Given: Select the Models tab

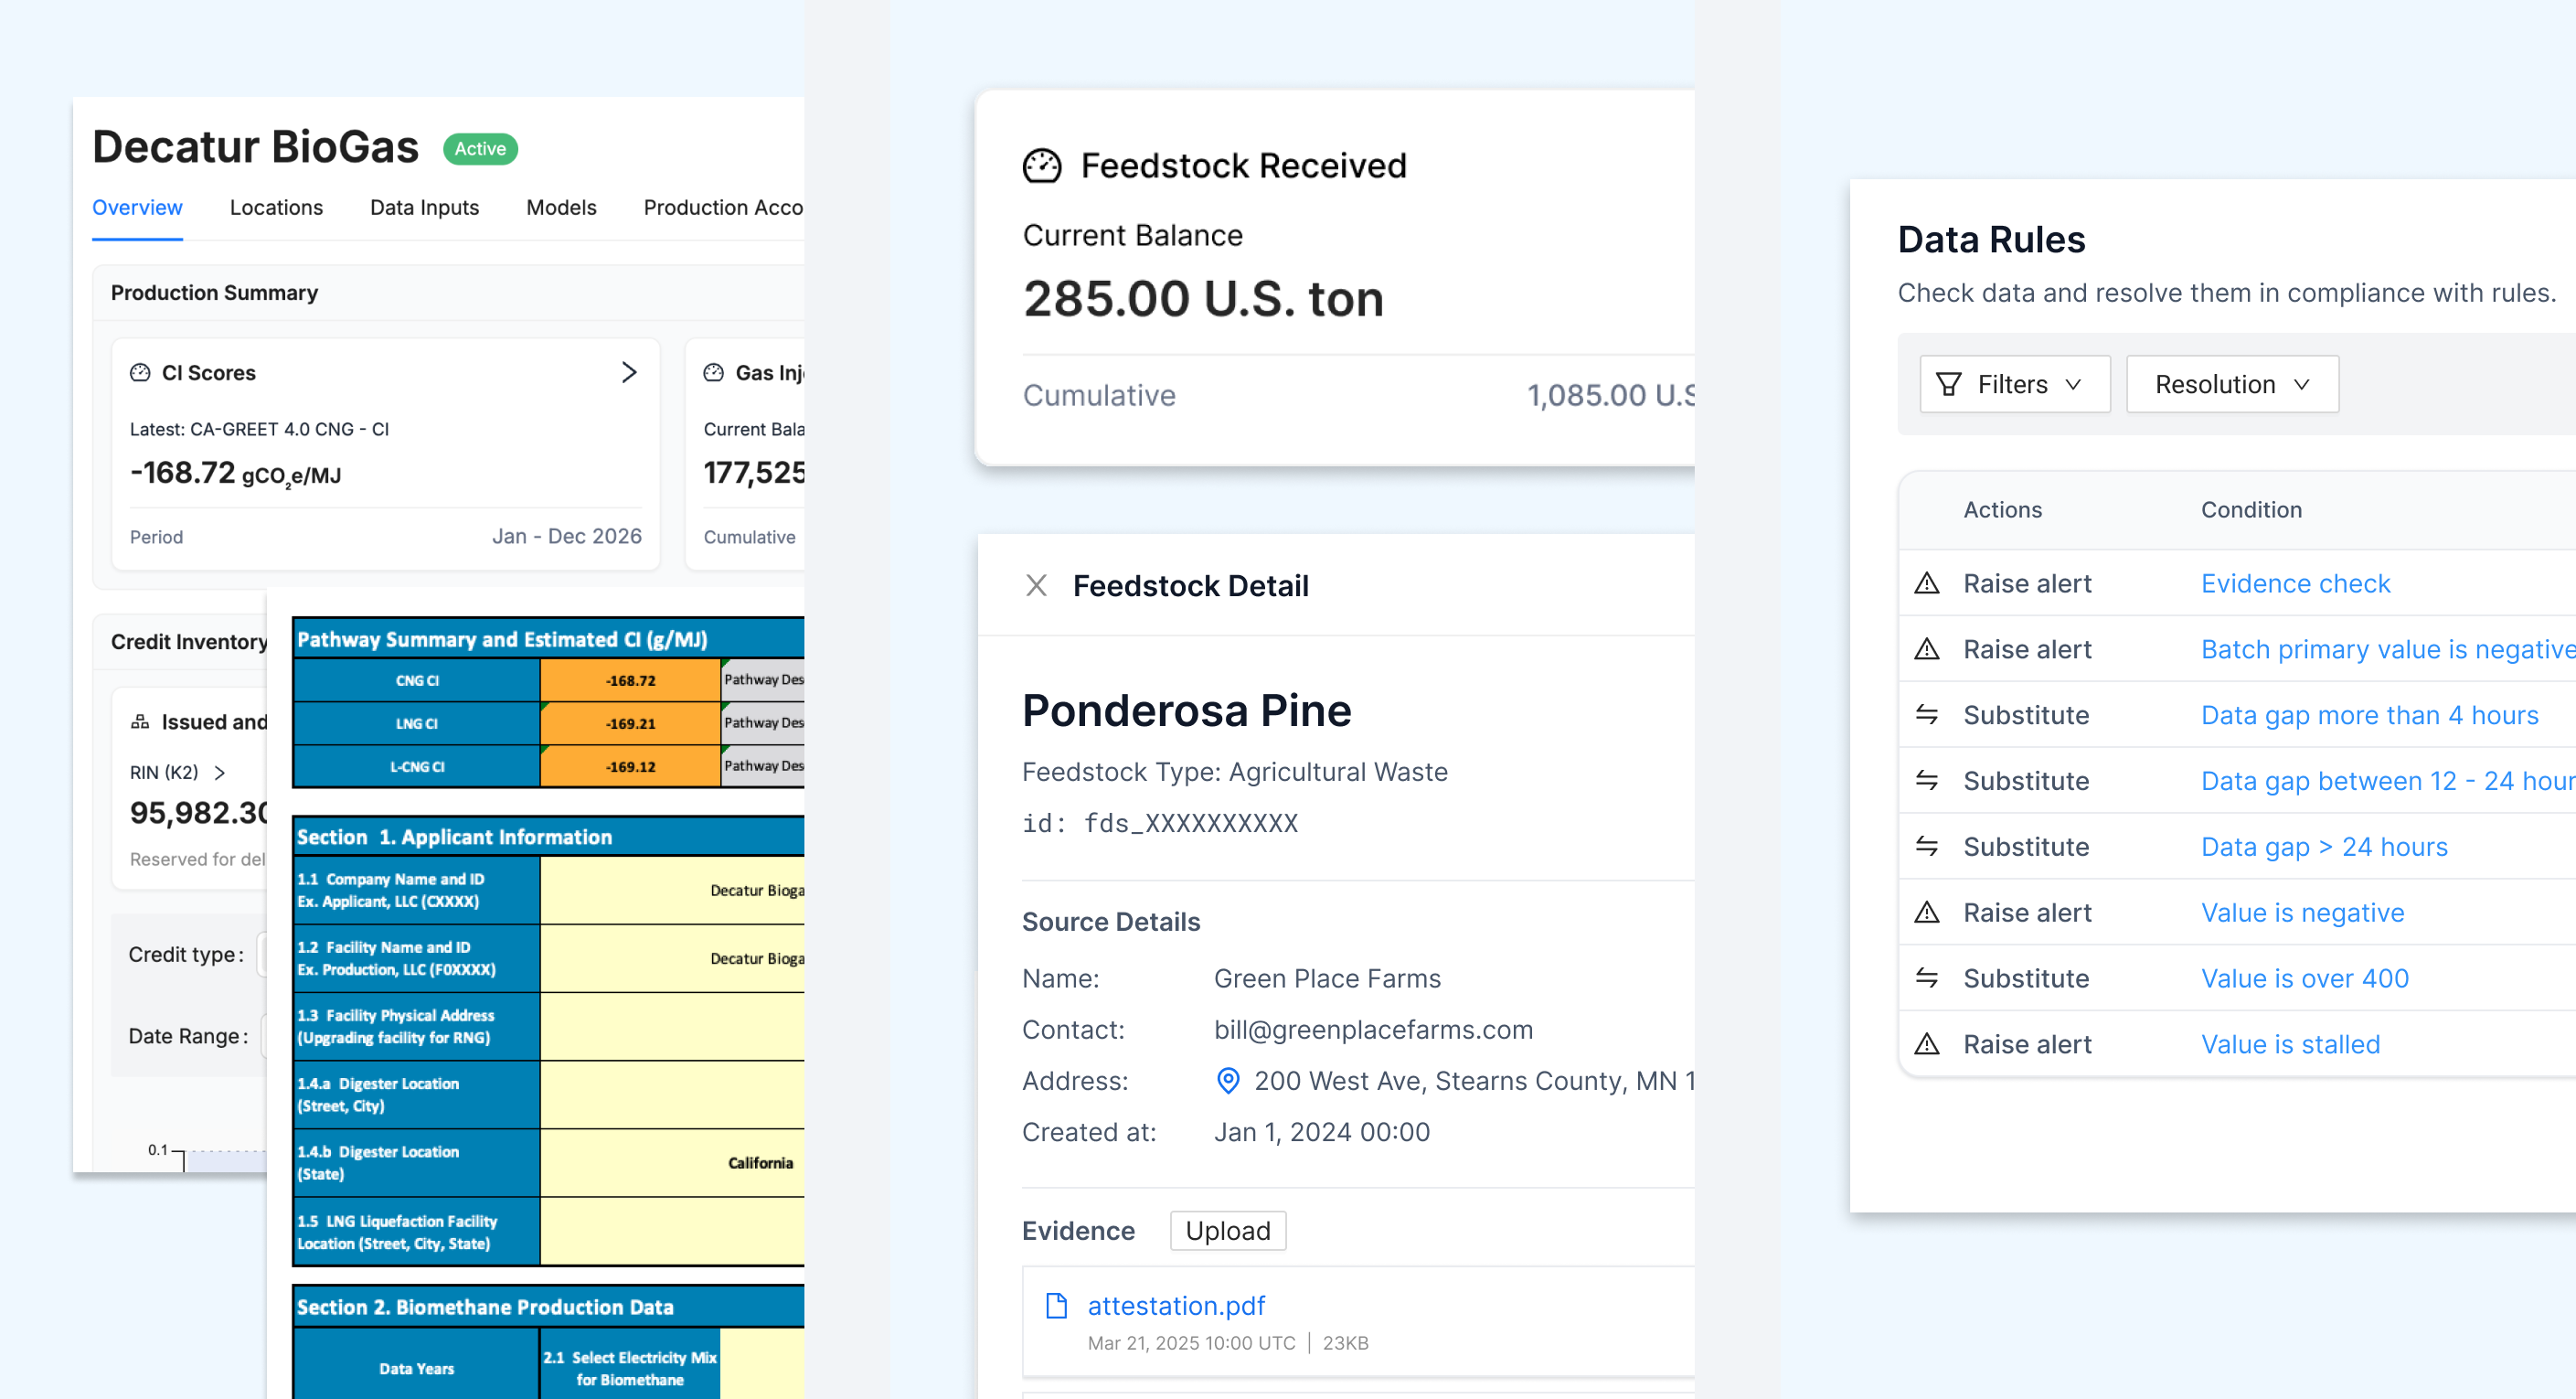Looking at the screenshot, I should [x=561, y=207].
